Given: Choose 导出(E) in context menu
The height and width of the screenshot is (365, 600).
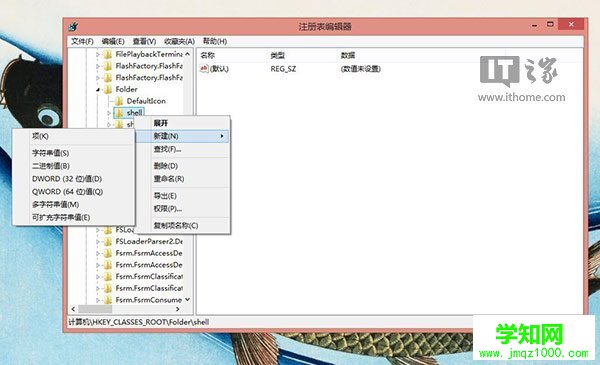Looking at the screenshot, I should [x=183, y=196].
